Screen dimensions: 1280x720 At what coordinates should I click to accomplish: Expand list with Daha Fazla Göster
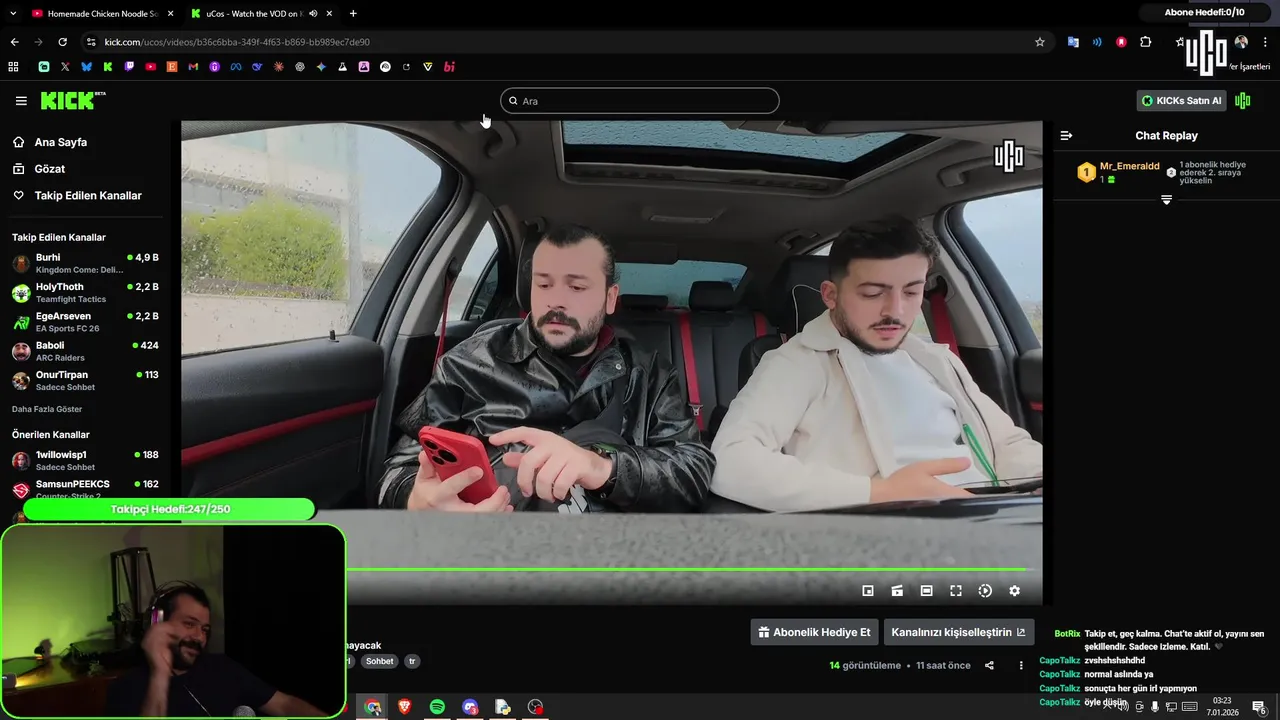pyautogui.click(x=47, y=409)
